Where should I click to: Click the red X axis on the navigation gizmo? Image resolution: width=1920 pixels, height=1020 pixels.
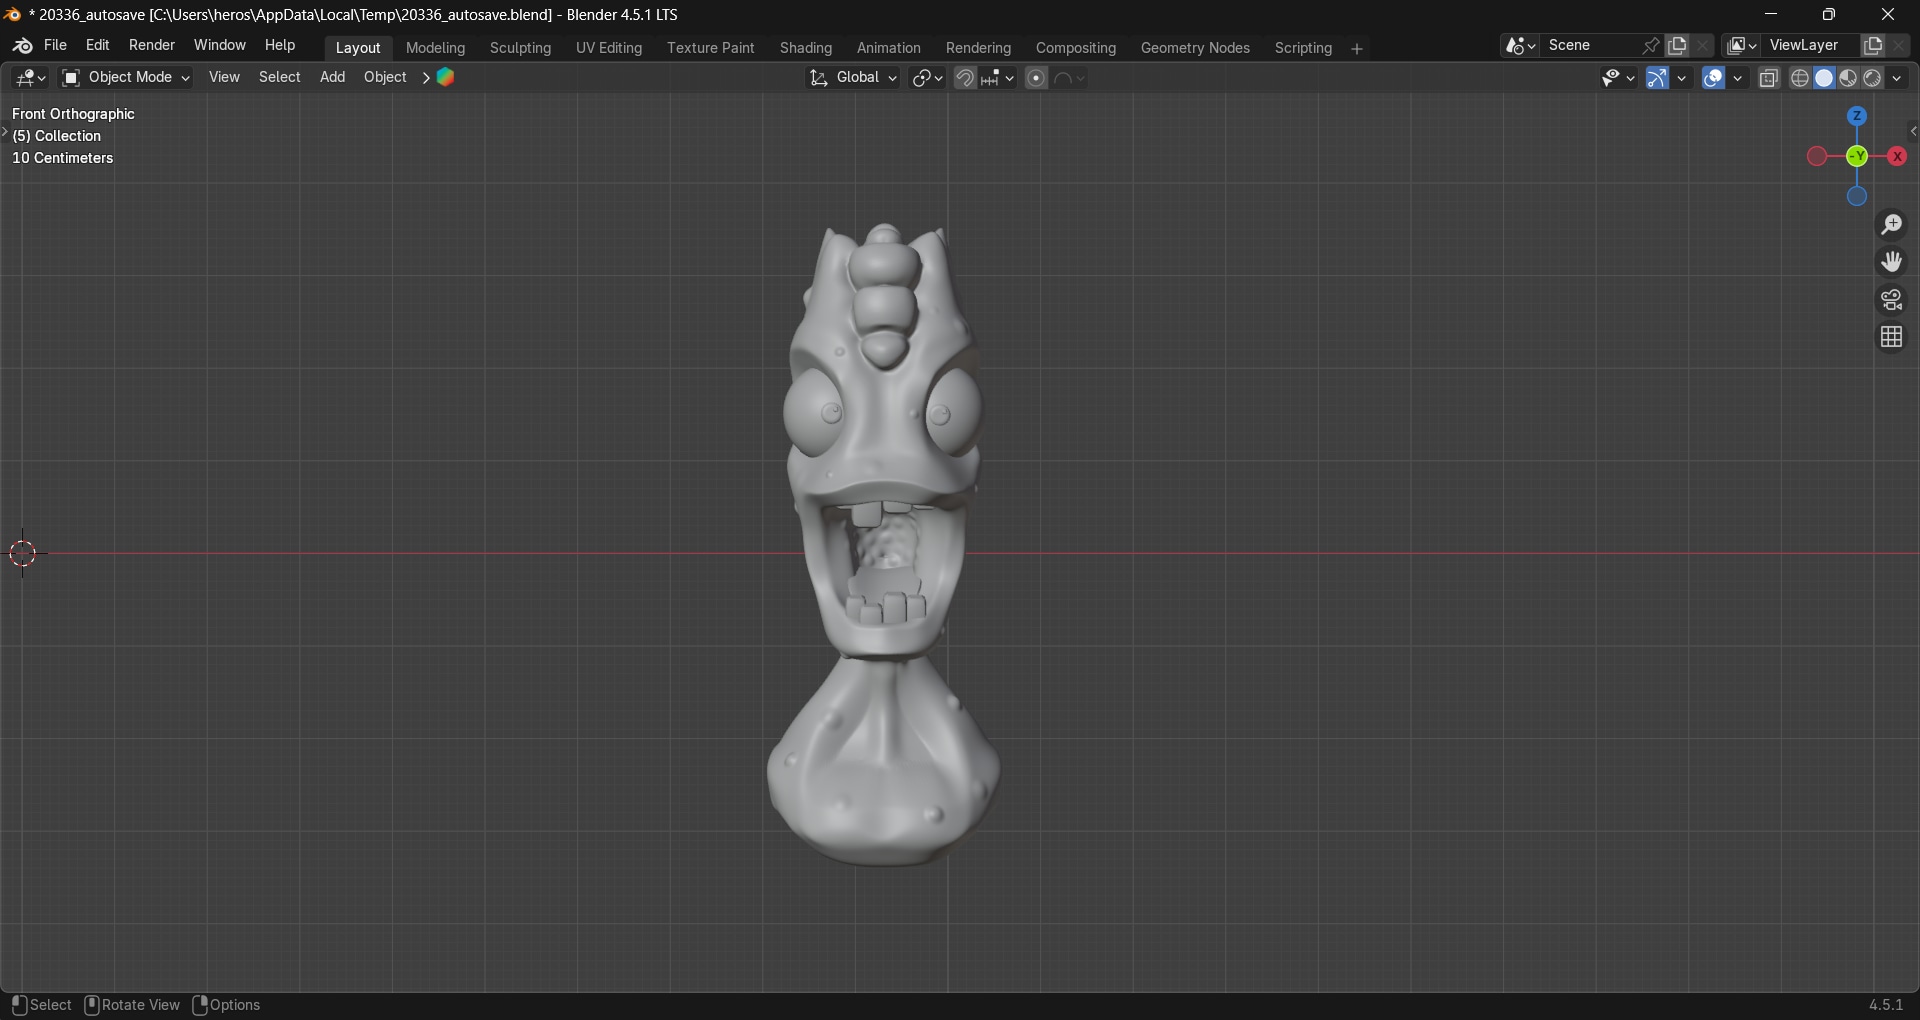click(1897, 157)
